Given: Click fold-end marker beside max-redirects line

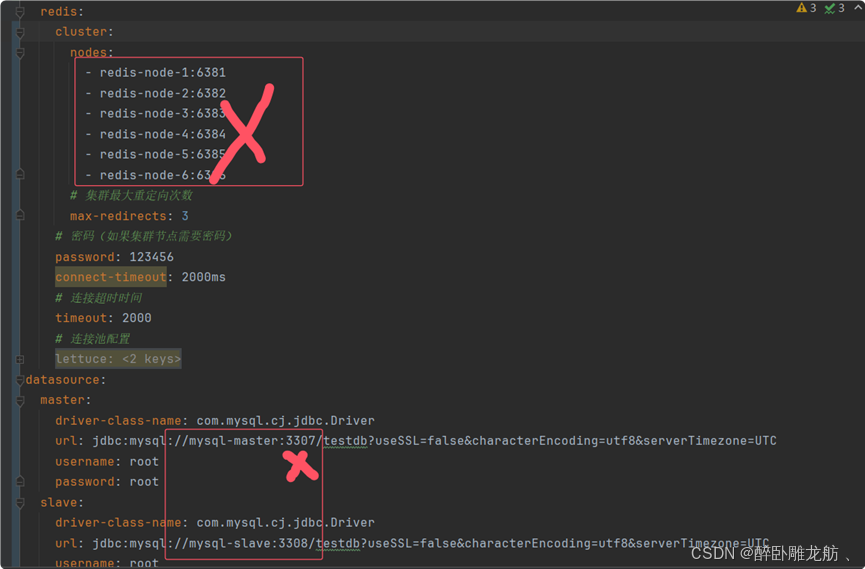Looking at the screenshot, I should pyautogui.click(x=20, y=215).
